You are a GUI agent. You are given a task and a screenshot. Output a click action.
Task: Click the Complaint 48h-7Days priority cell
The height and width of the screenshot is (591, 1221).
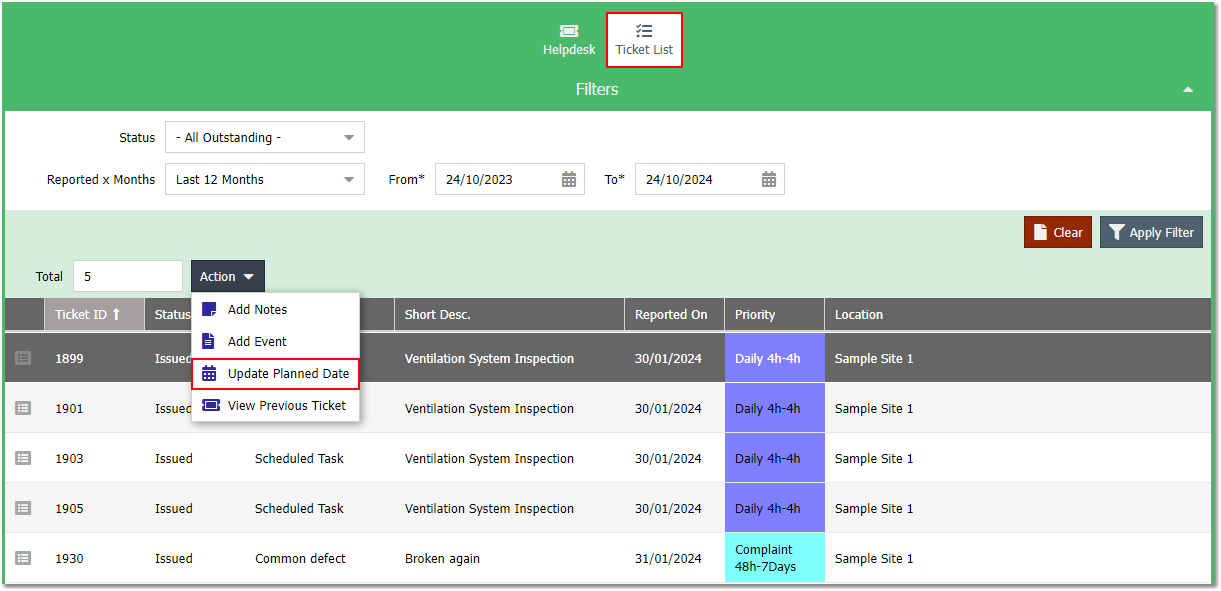pos(774,558)
